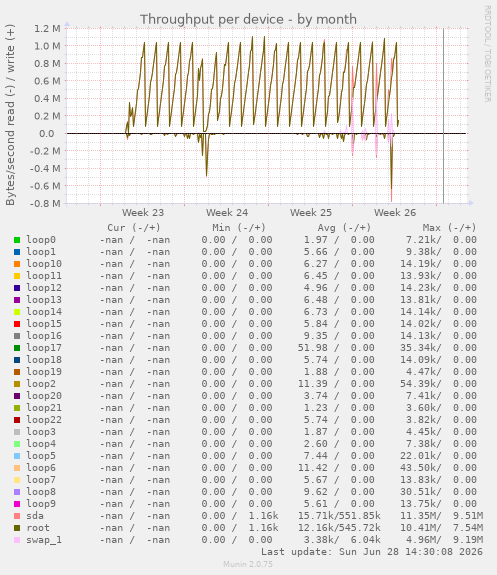Image resolution: width=497 pixels, height=575 pixels.
Task: Click the 'Munin 2.0.75' footer text
Action: [248, 564]
